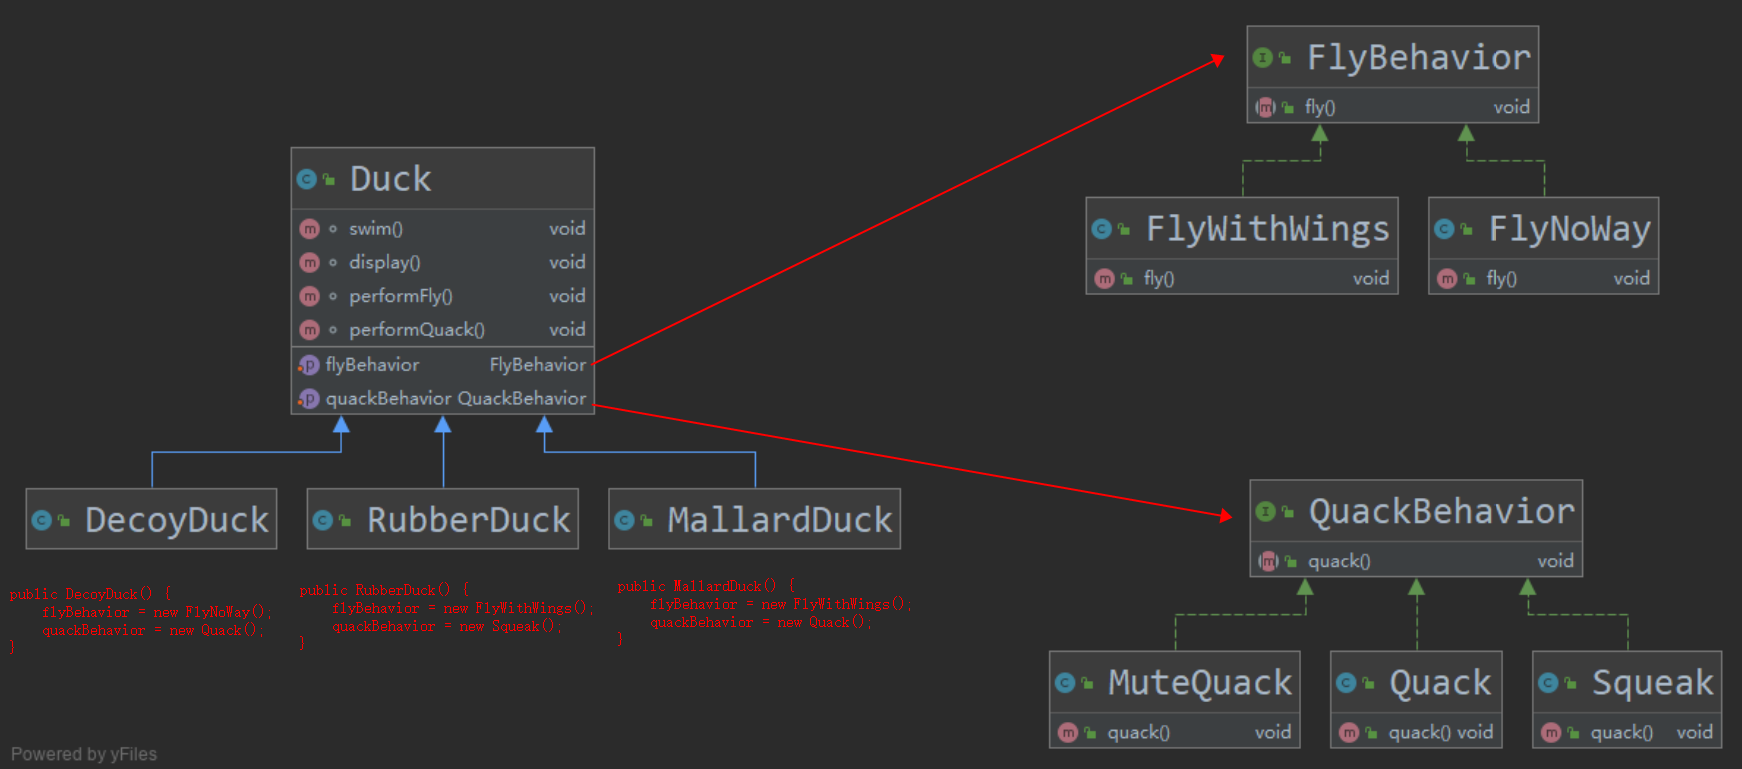Select fly() in FlyBehavior interface
Image resolution: width=1742 pixels, height=769 pixels.
tap(1392, 106)
